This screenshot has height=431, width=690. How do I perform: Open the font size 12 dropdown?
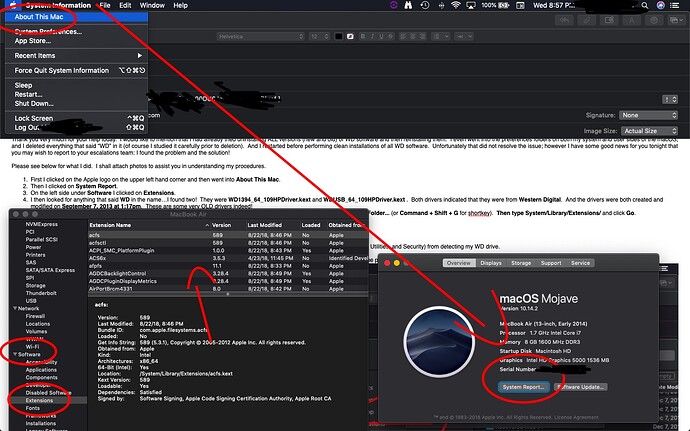tap(319, 36)
